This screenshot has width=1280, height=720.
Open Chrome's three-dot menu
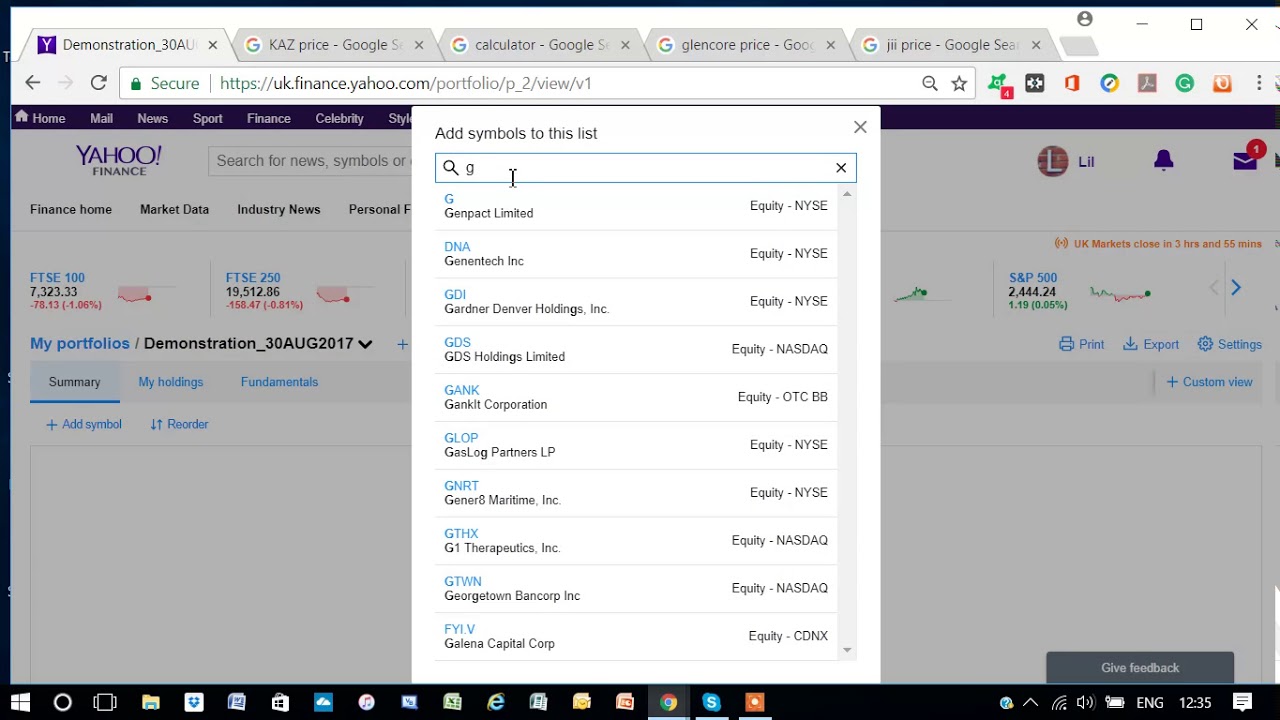(x=1258, y=83)
